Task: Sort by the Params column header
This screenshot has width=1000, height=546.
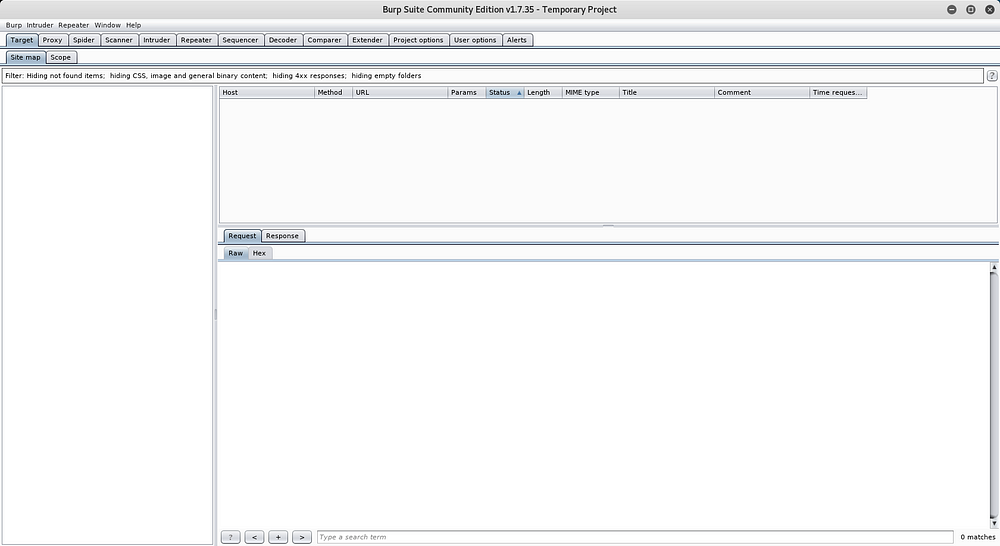Action: [467, 92]
